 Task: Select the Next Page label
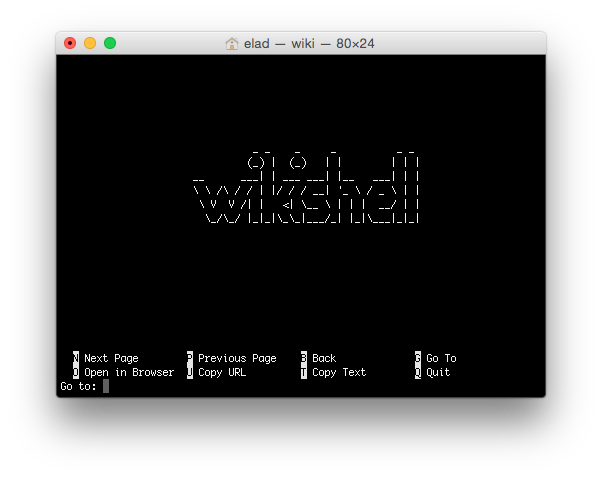(x=111, y=358)
